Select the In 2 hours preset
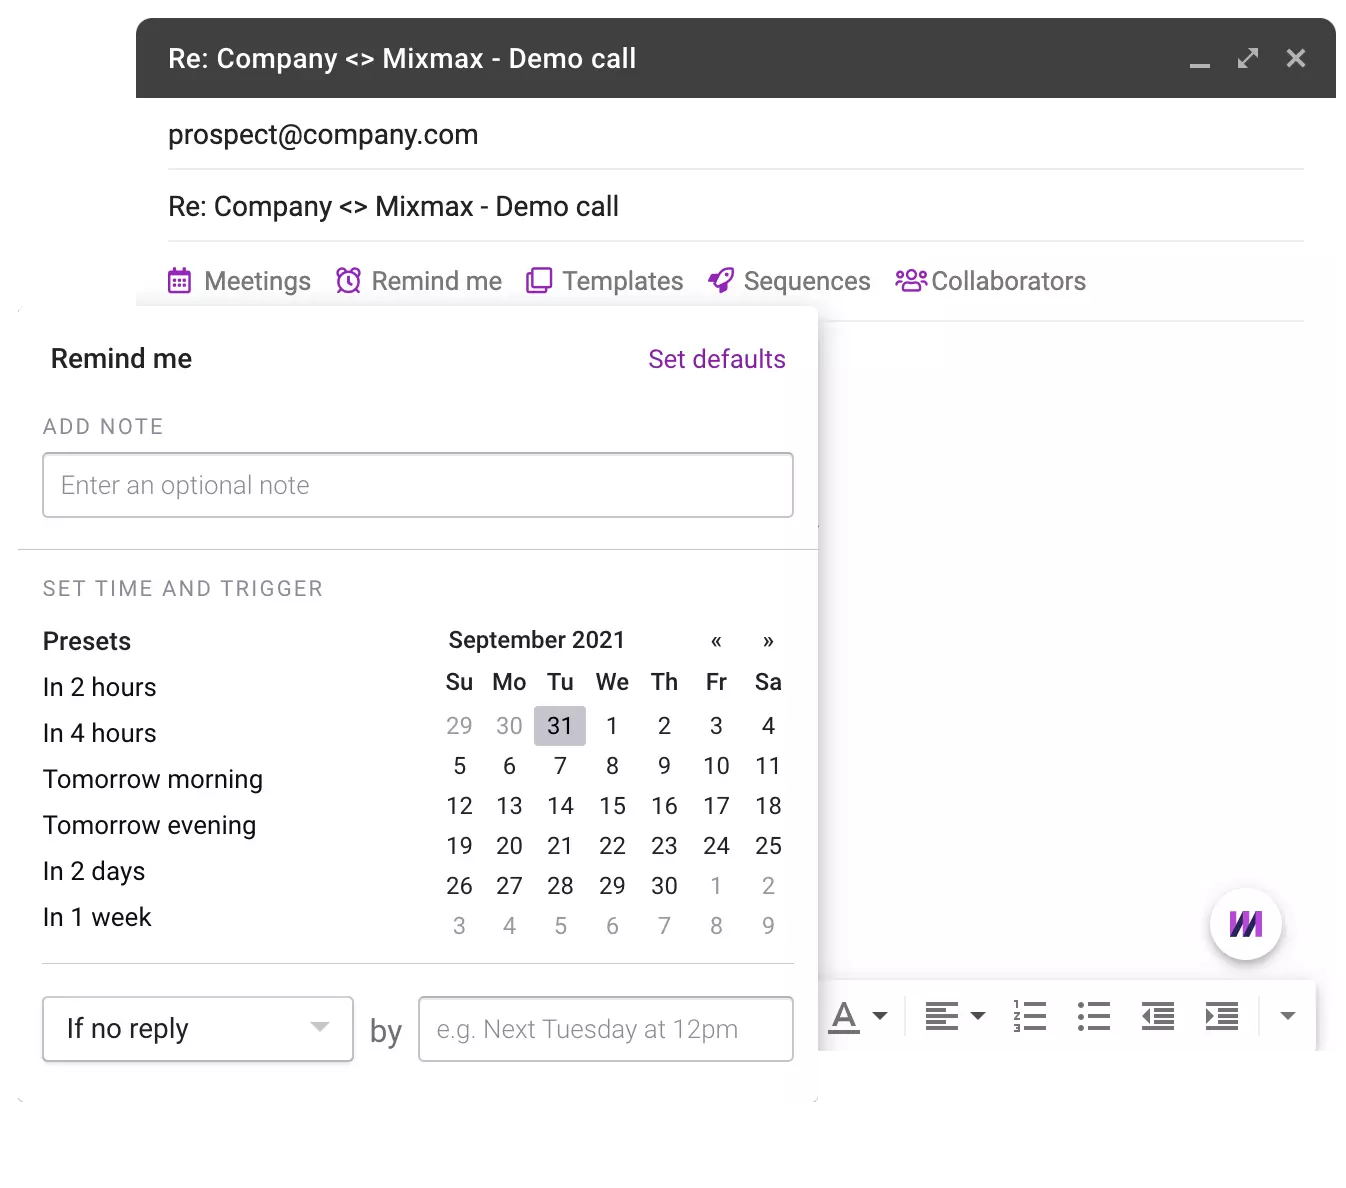Screen dimensions: 1346x1188 coord(100,688)
